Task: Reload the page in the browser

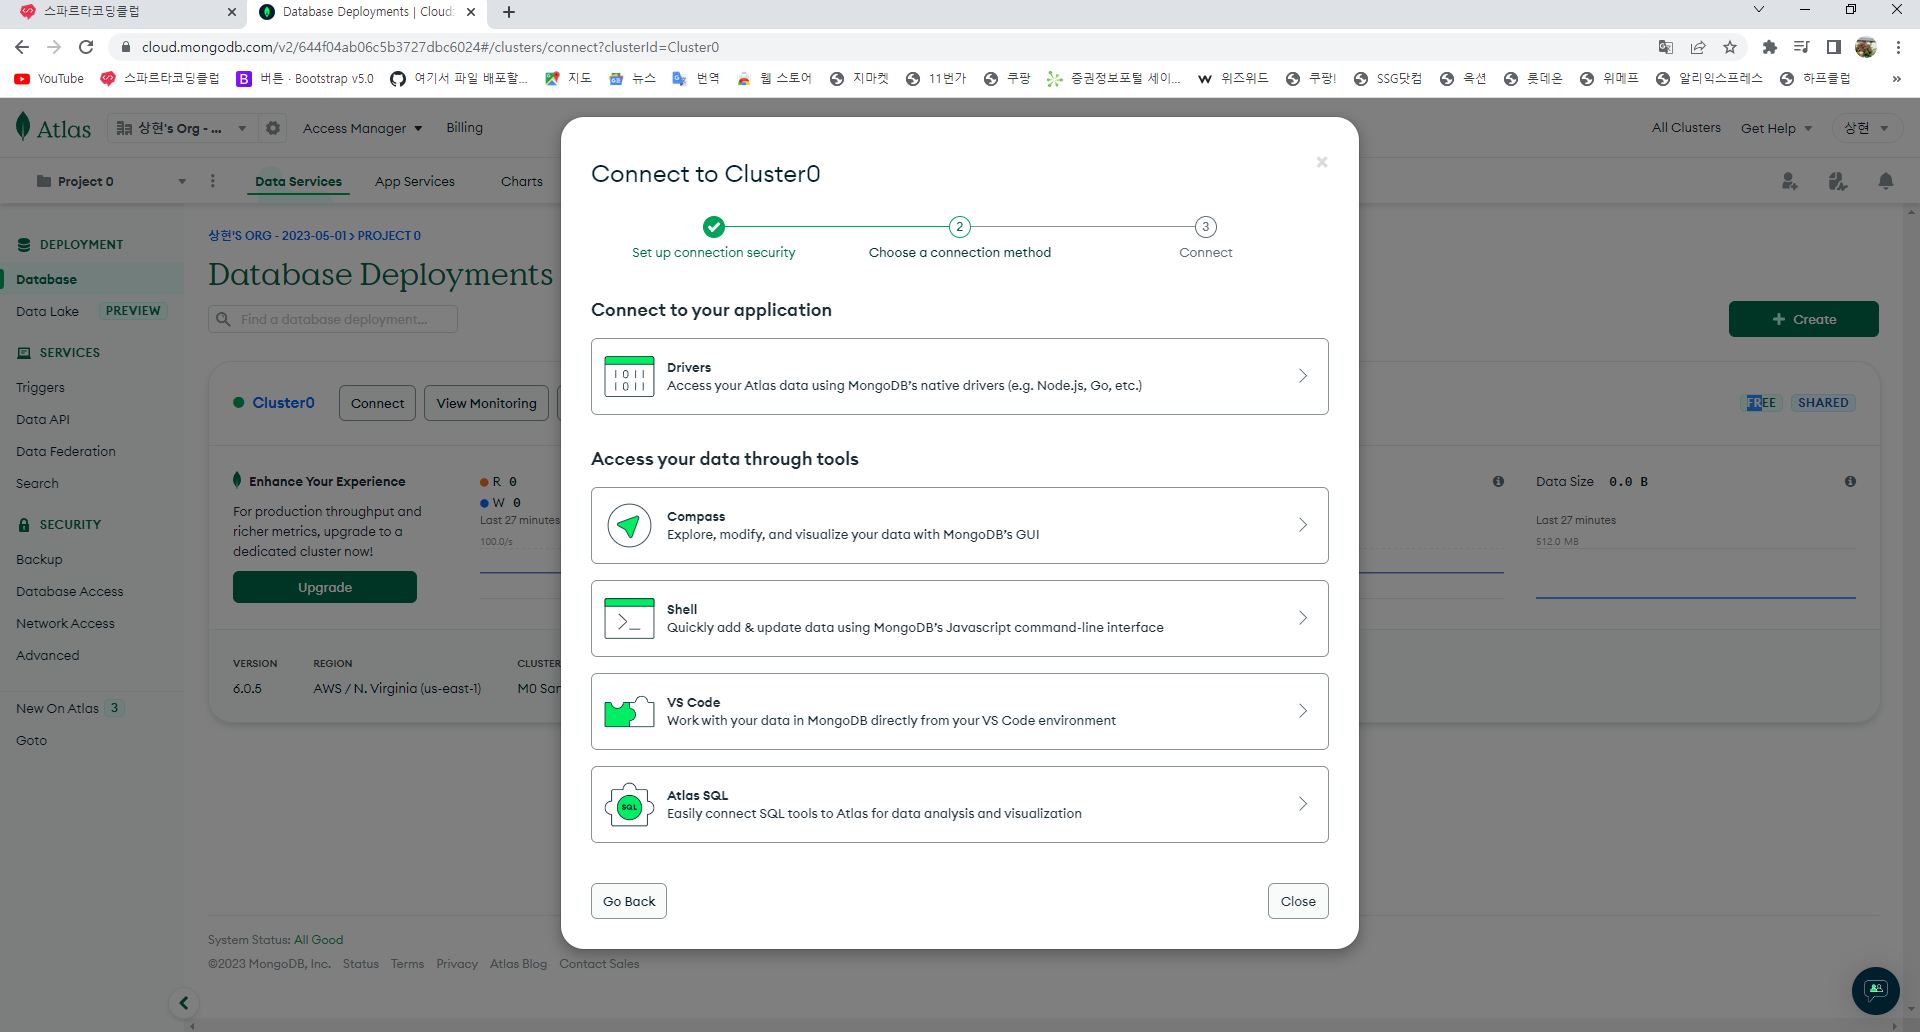Action: pyautogui.click(x=86, y=47)
